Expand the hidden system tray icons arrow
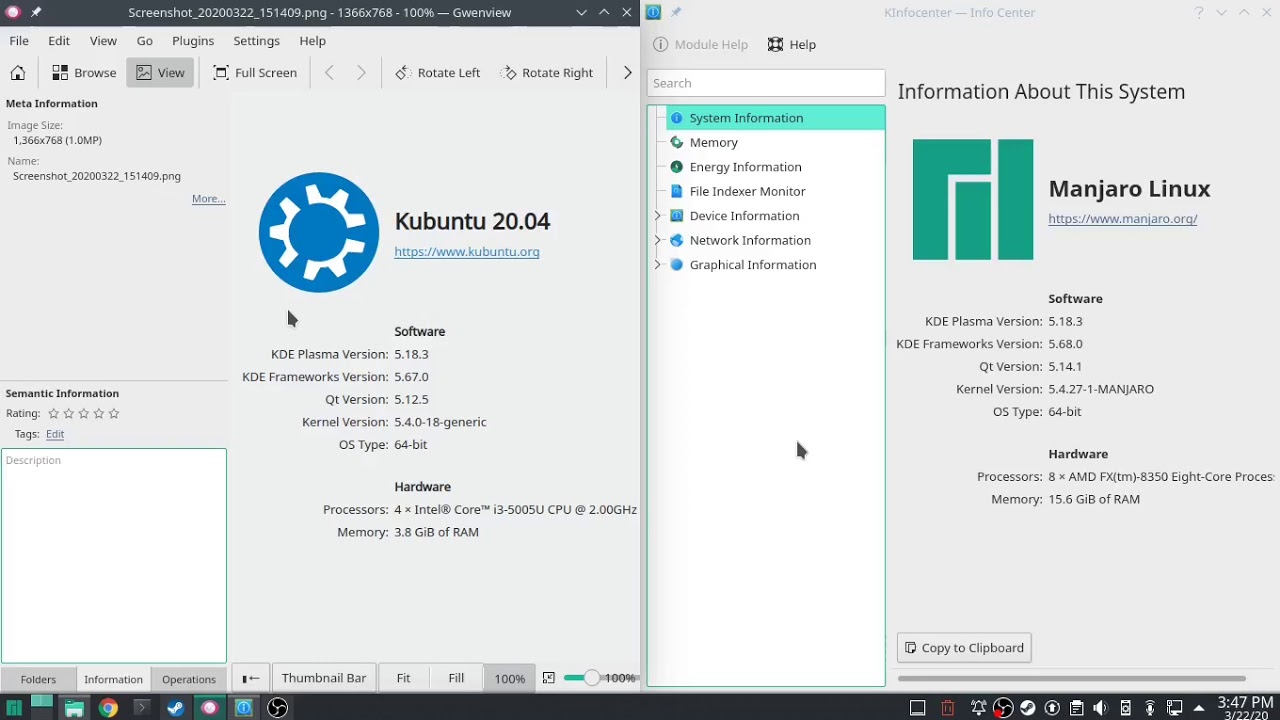The width and height of the screenshot is (1280, 720). point(1199,708)
